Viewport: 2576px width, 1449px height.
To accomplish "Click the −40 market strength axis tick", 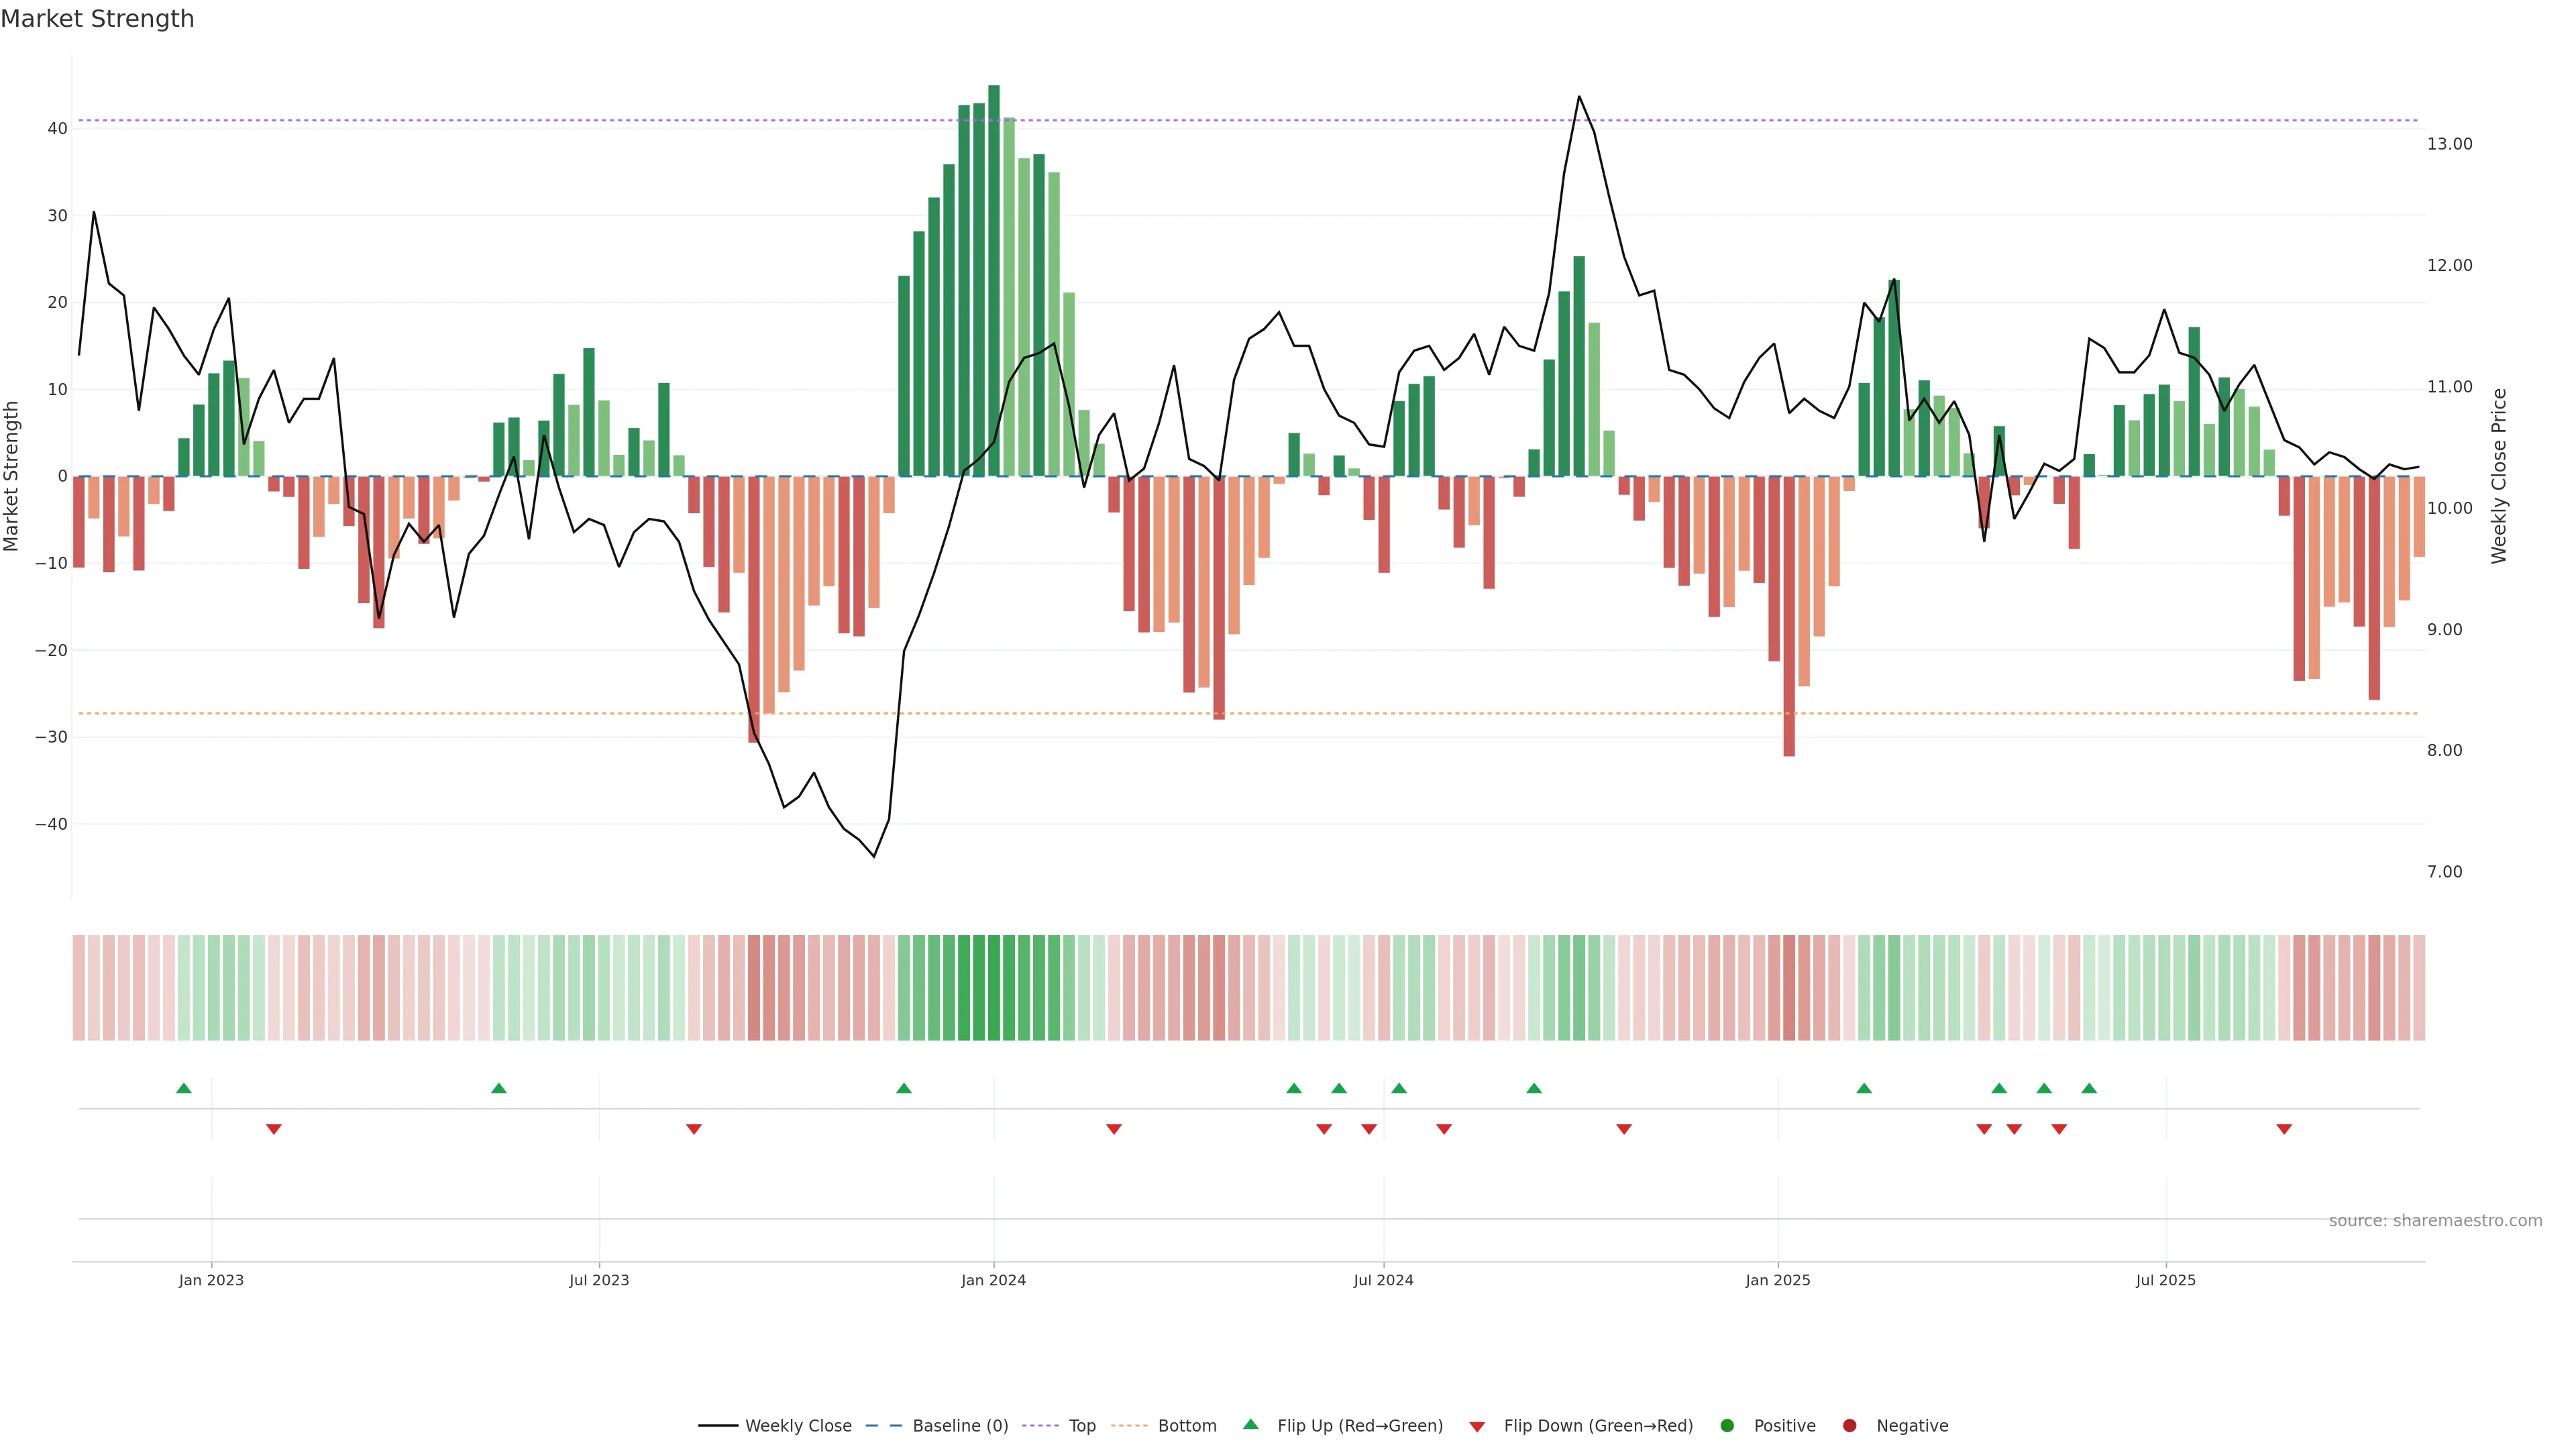I will tap(51, 824).
